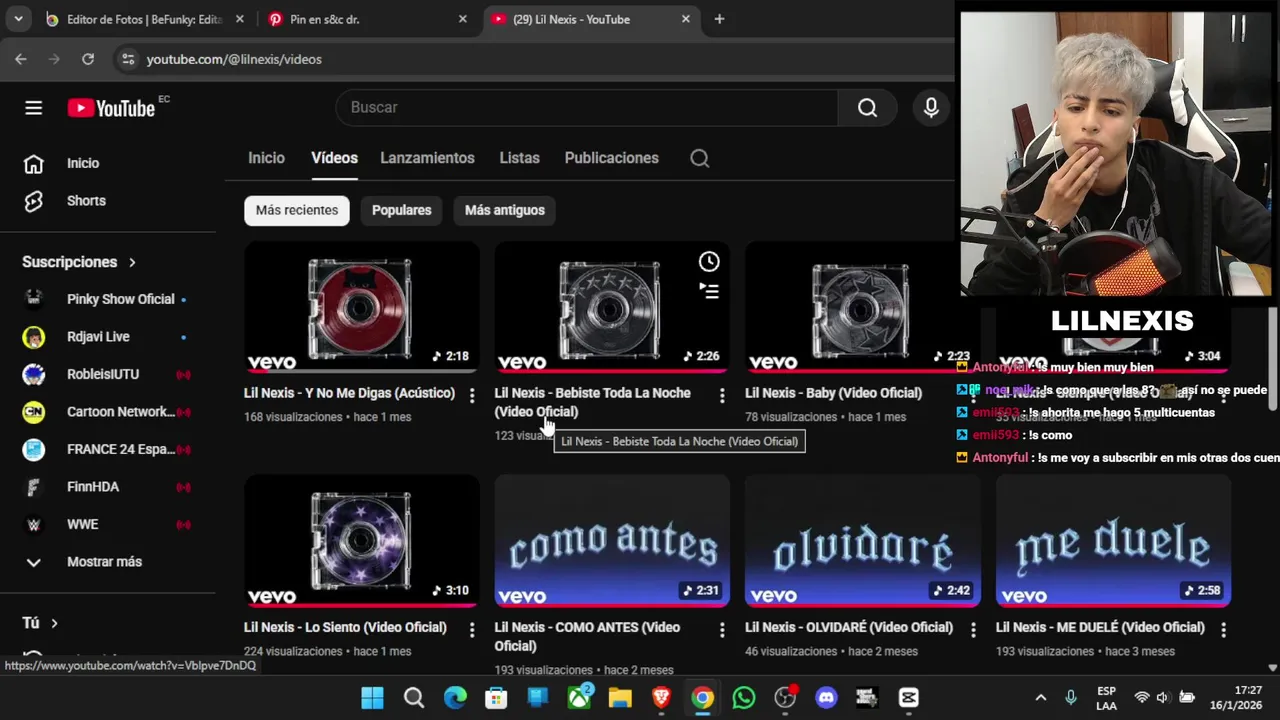Switch to the BeFunky Editor de Fotos tab

145,19
